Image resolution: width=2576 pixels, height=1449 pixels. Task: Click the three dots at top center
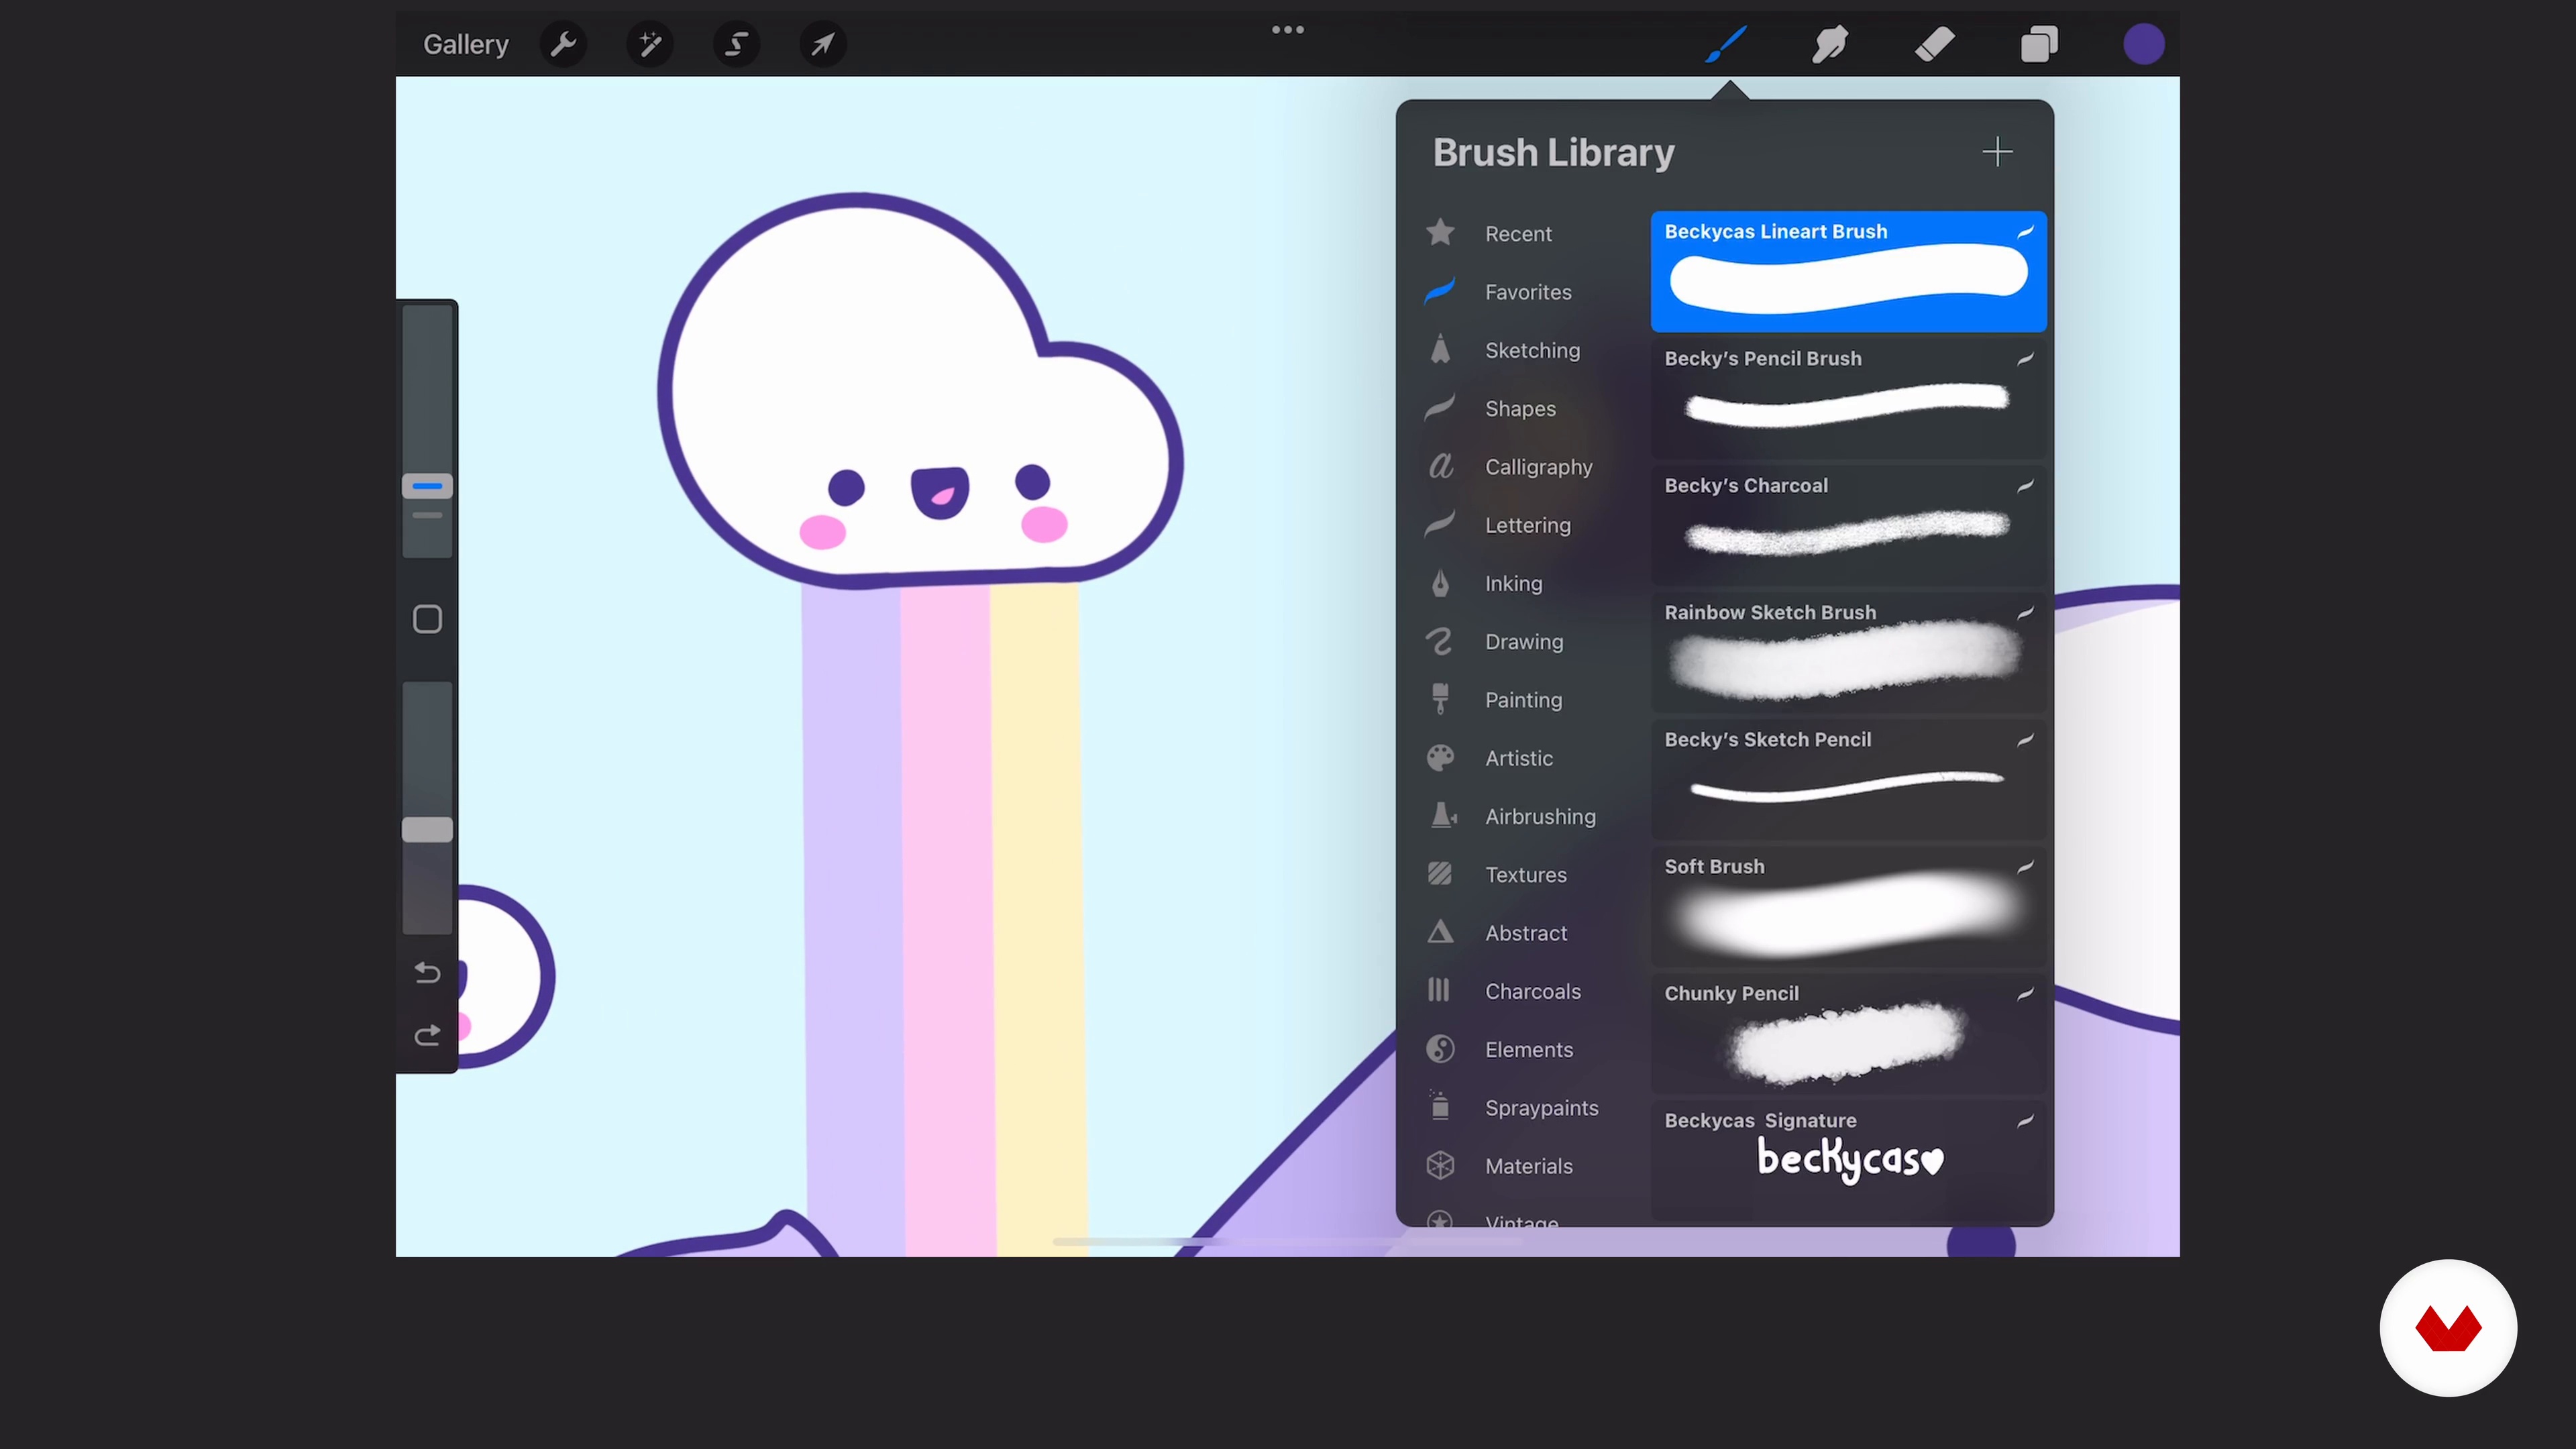1288,30
